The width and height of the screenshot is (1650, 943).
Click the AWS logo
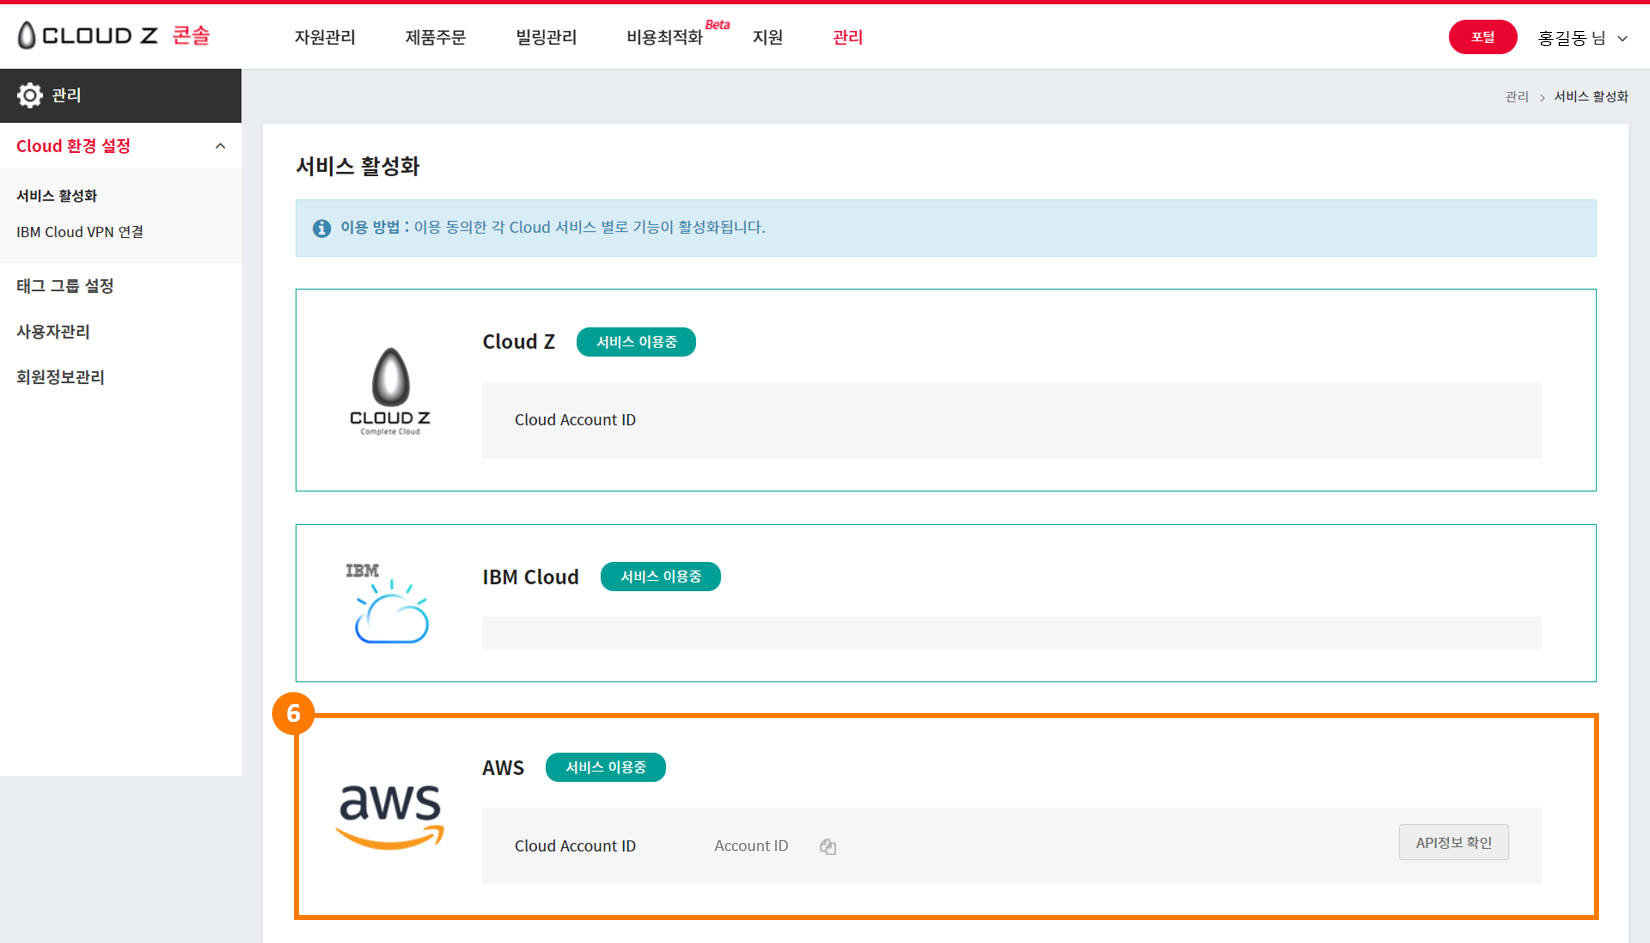[x=390, y=816]
